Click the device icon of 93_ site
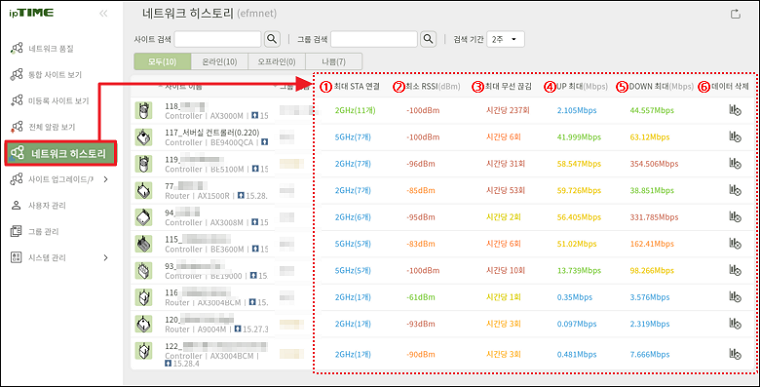Viewport: 760px width, 387px height. [143, 271]
